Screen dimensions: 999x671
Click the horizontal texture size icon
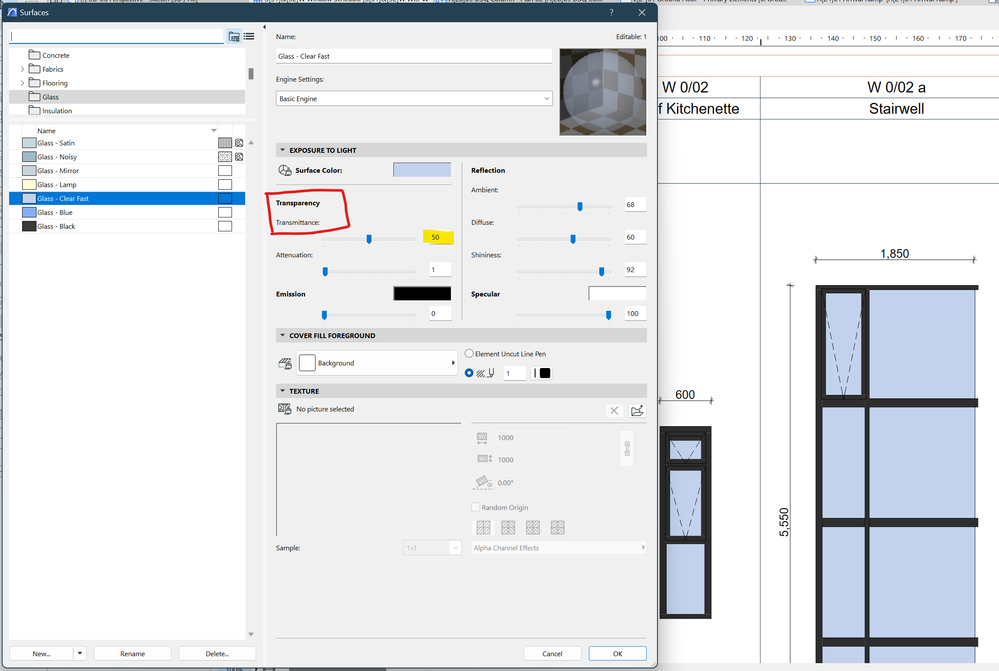pos(482,438)
